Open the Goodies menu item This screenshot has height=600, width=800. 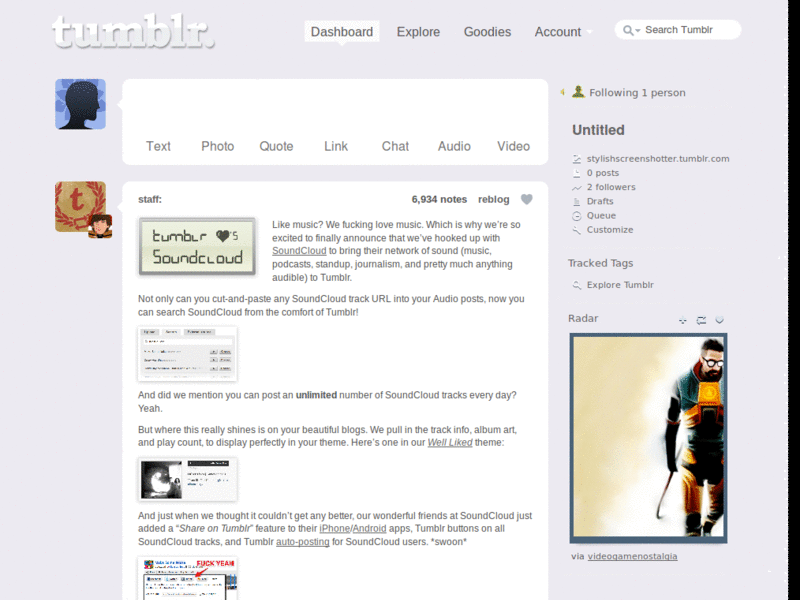click(x=487, y=32)
